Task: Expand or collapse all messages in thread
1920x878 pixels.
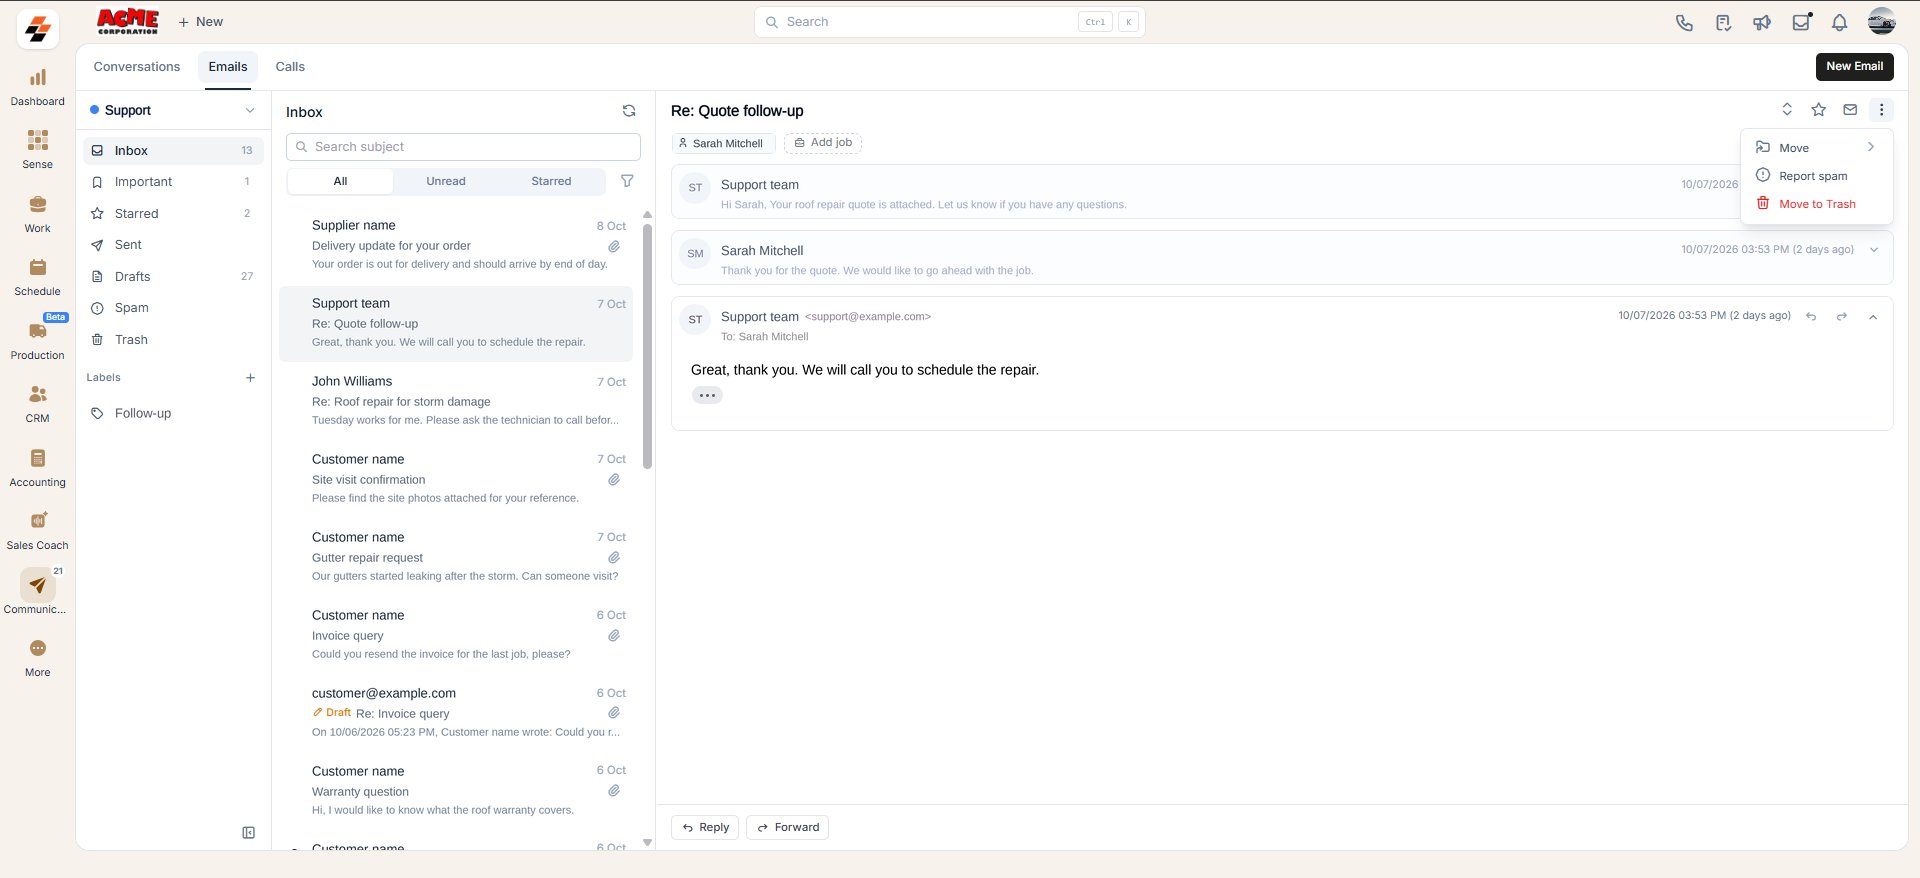Action: (x=1787, y=110)
